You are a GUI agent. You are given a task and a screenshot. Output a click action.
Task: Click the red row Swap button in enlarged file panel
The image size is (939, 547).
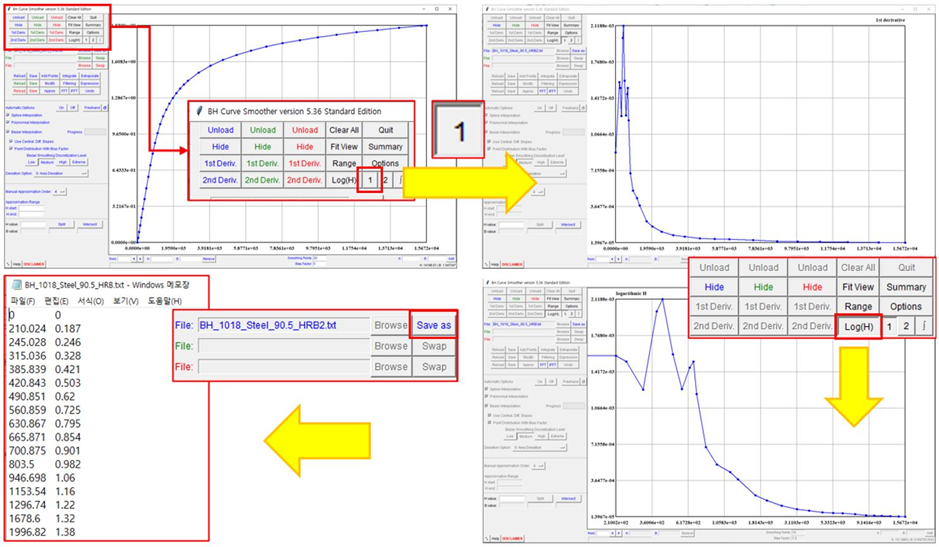(434, 366)
